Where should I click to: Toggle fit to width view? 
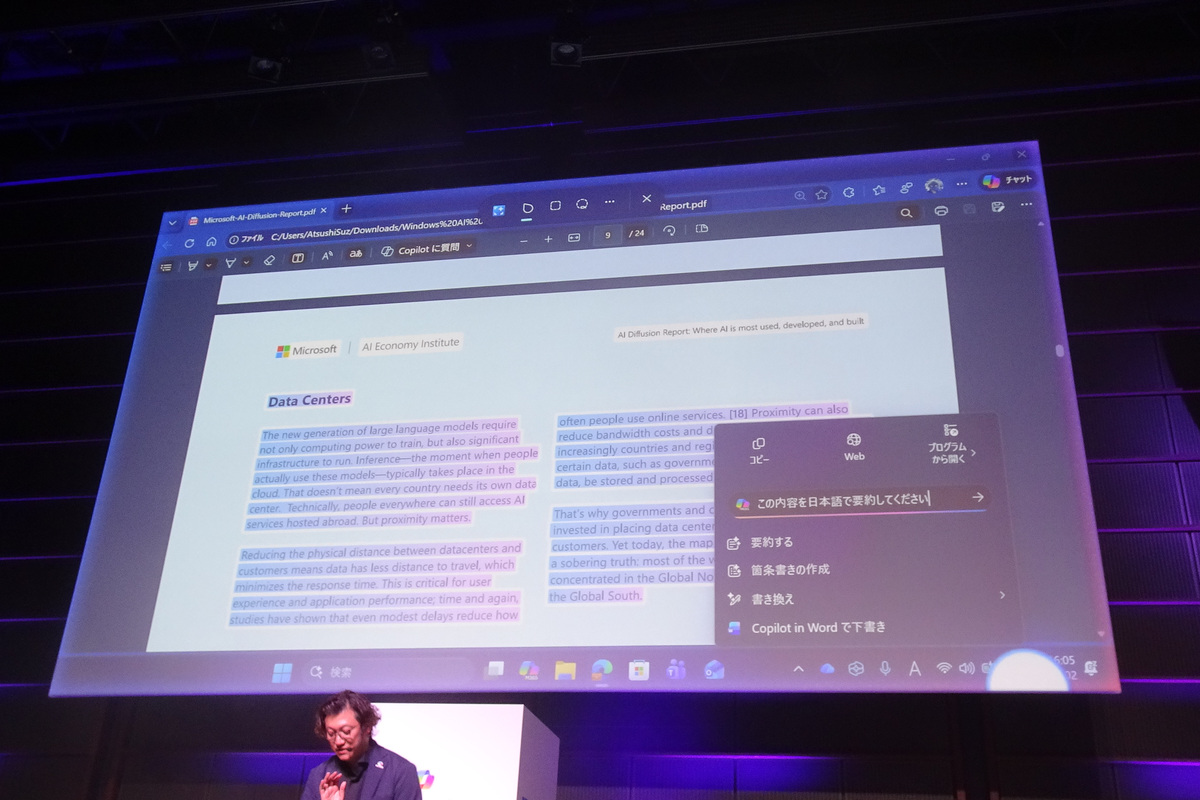(x=574, y=238)
